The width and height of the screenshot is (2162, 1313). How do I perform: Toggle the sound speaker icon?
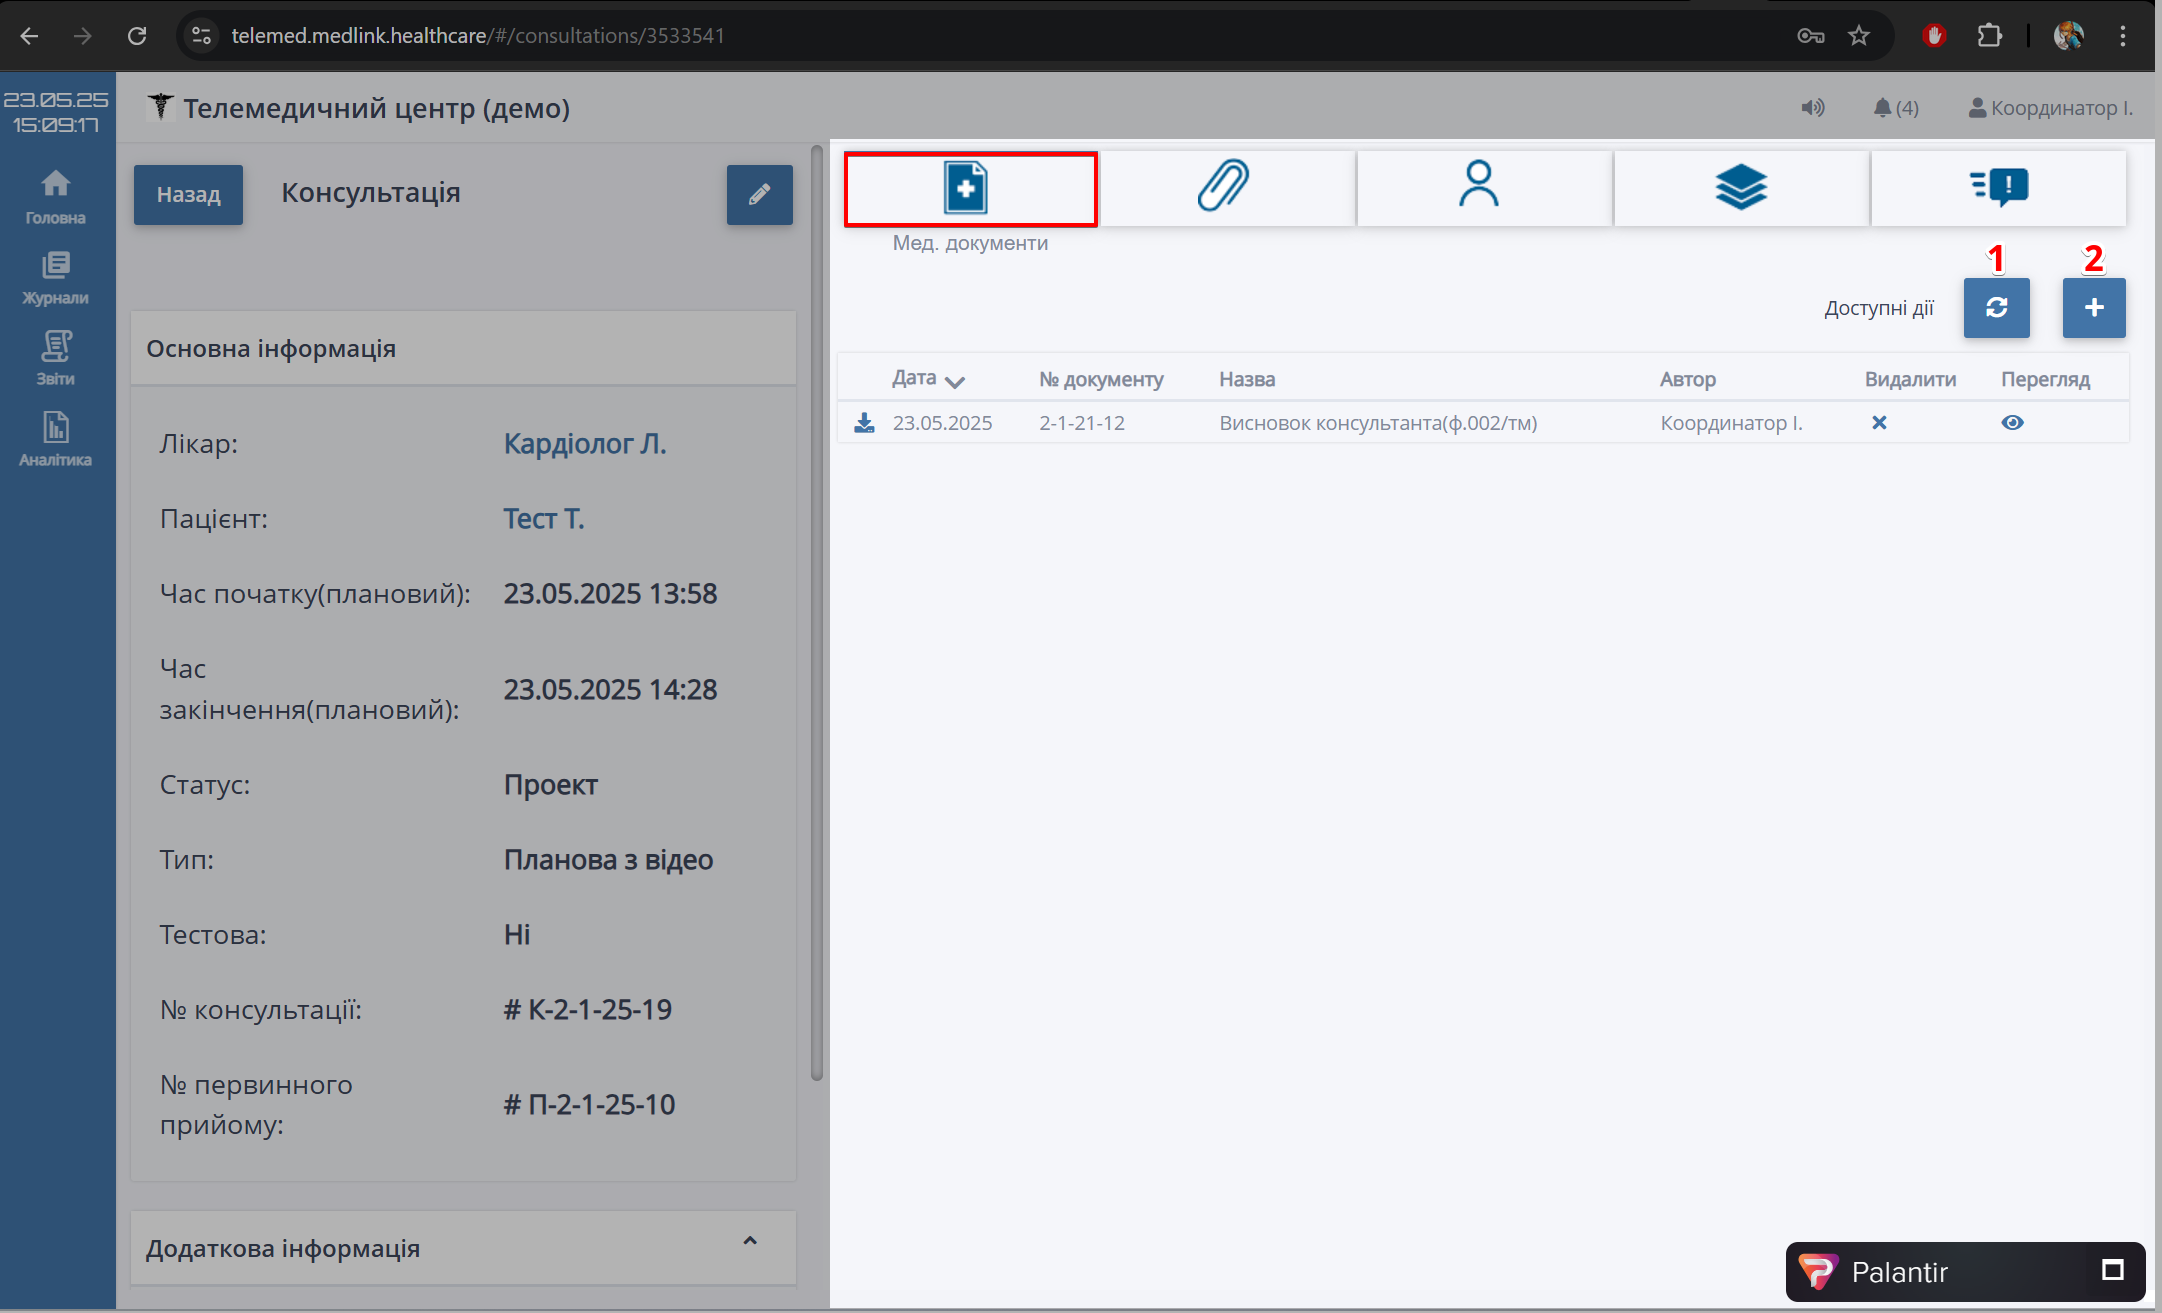[1812, 108]
